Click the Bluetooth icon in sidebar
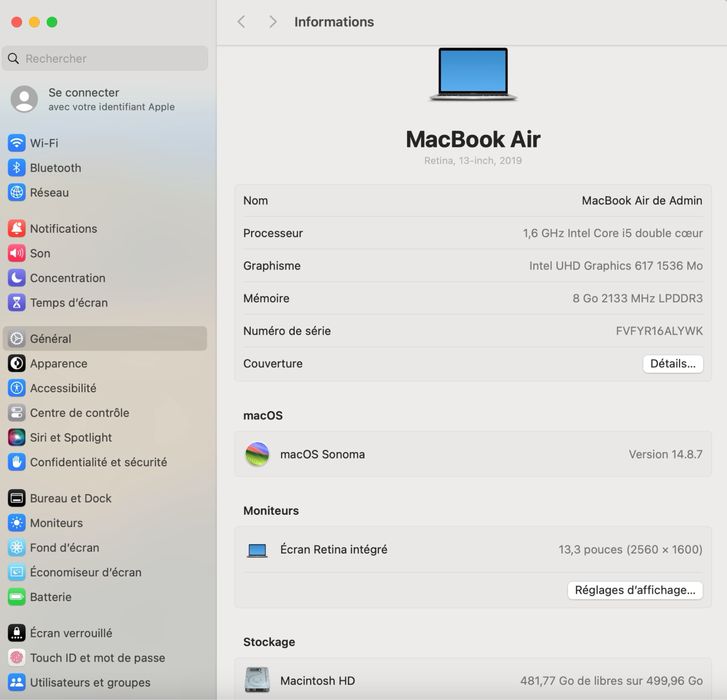Image resolution: width=727 pixels, height=700 pixels. [17, 167]
